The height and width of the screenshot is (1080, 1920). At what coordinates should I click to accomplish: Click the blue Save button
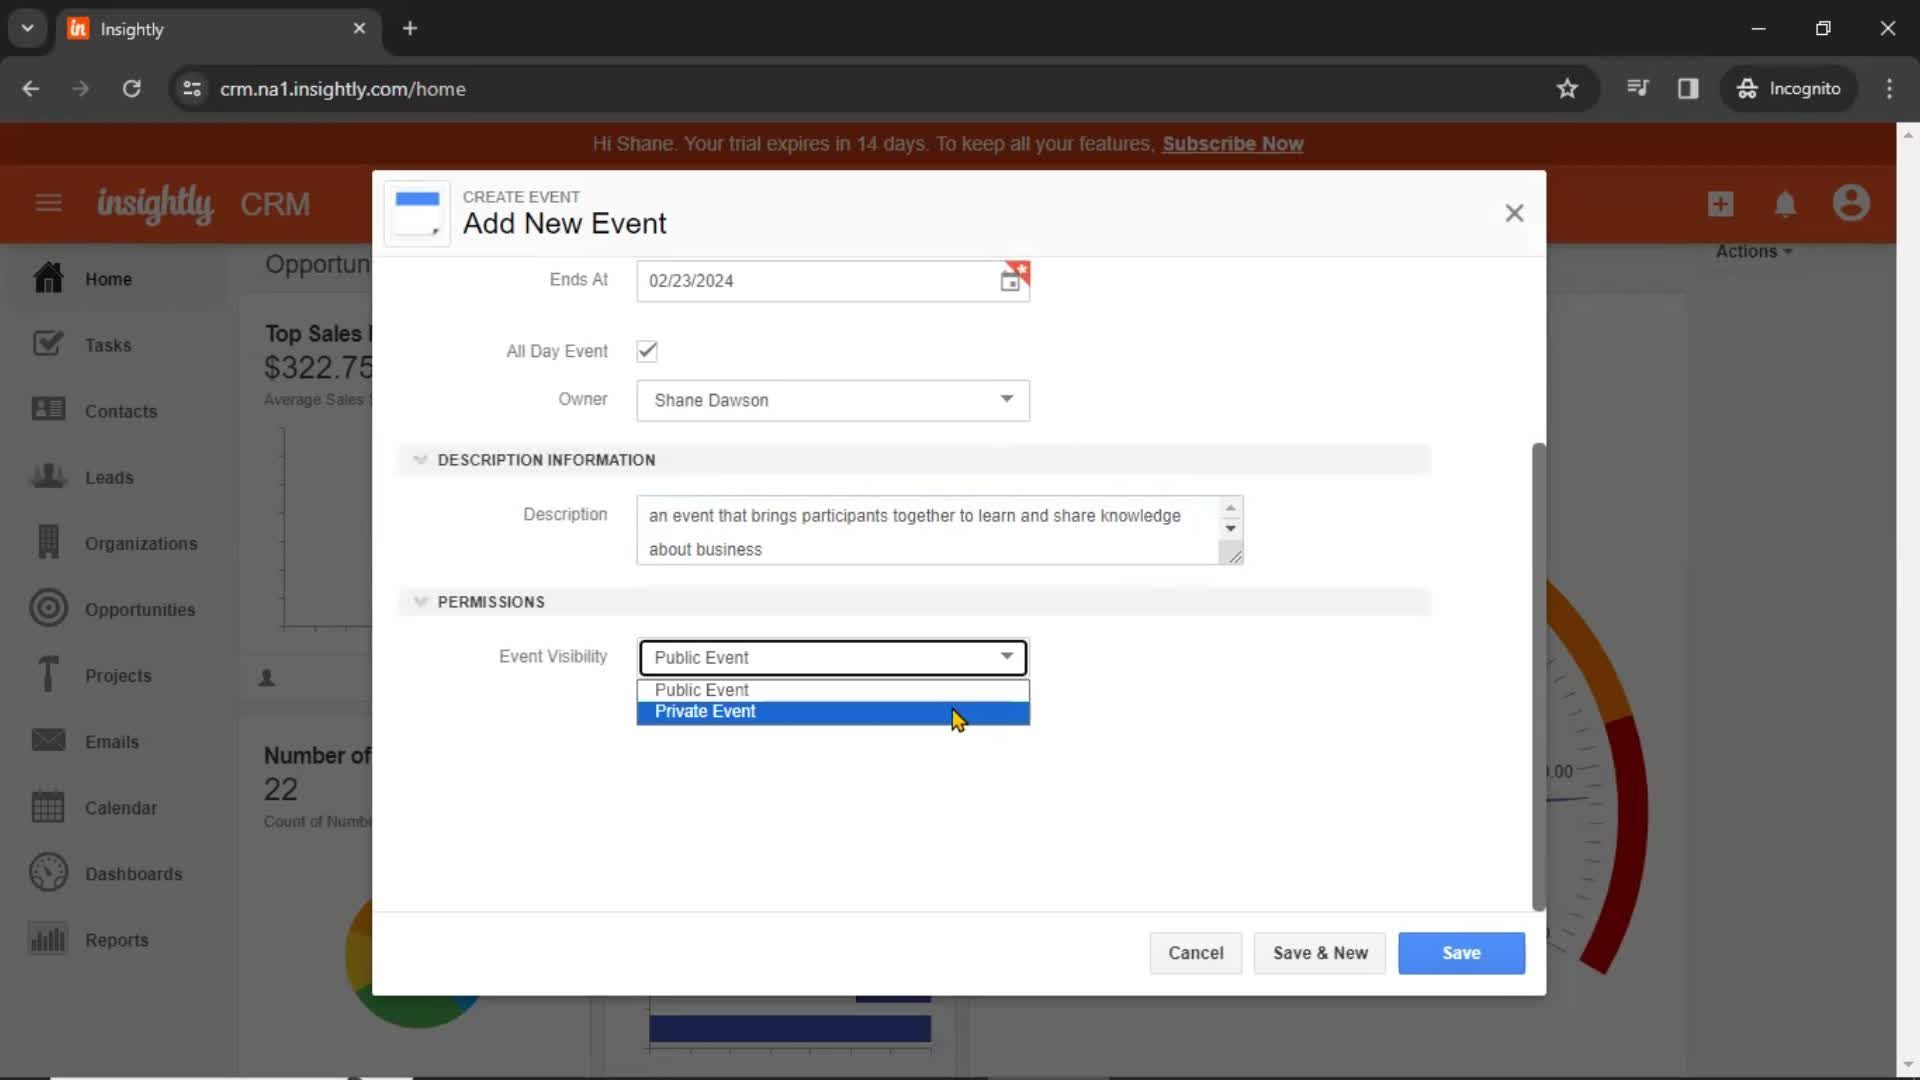point(1461,953)
